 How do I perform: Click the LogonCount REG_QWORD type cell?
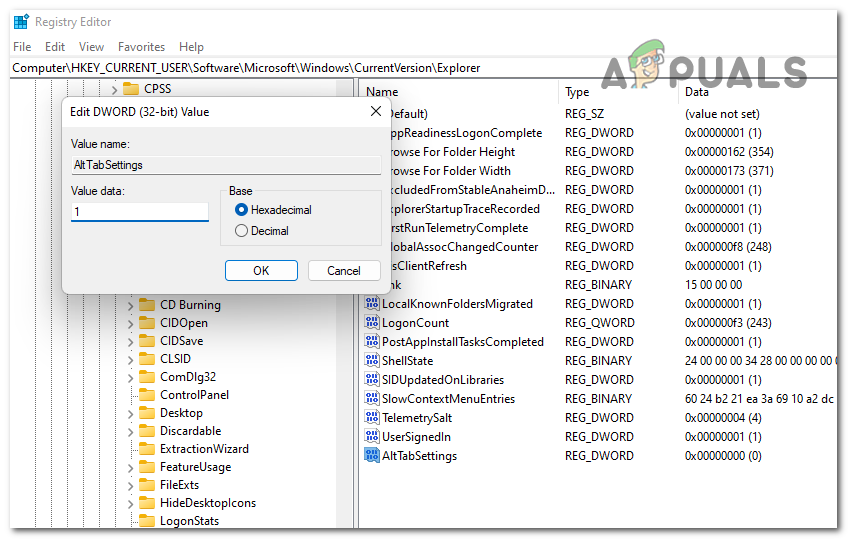click(600, 323)
